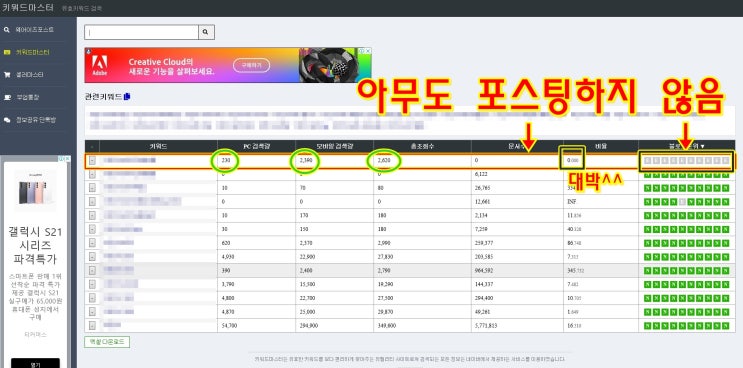This screenshot has height=368, width=743.
Task: Click the document count 984,592
Action: click(484, 271)
